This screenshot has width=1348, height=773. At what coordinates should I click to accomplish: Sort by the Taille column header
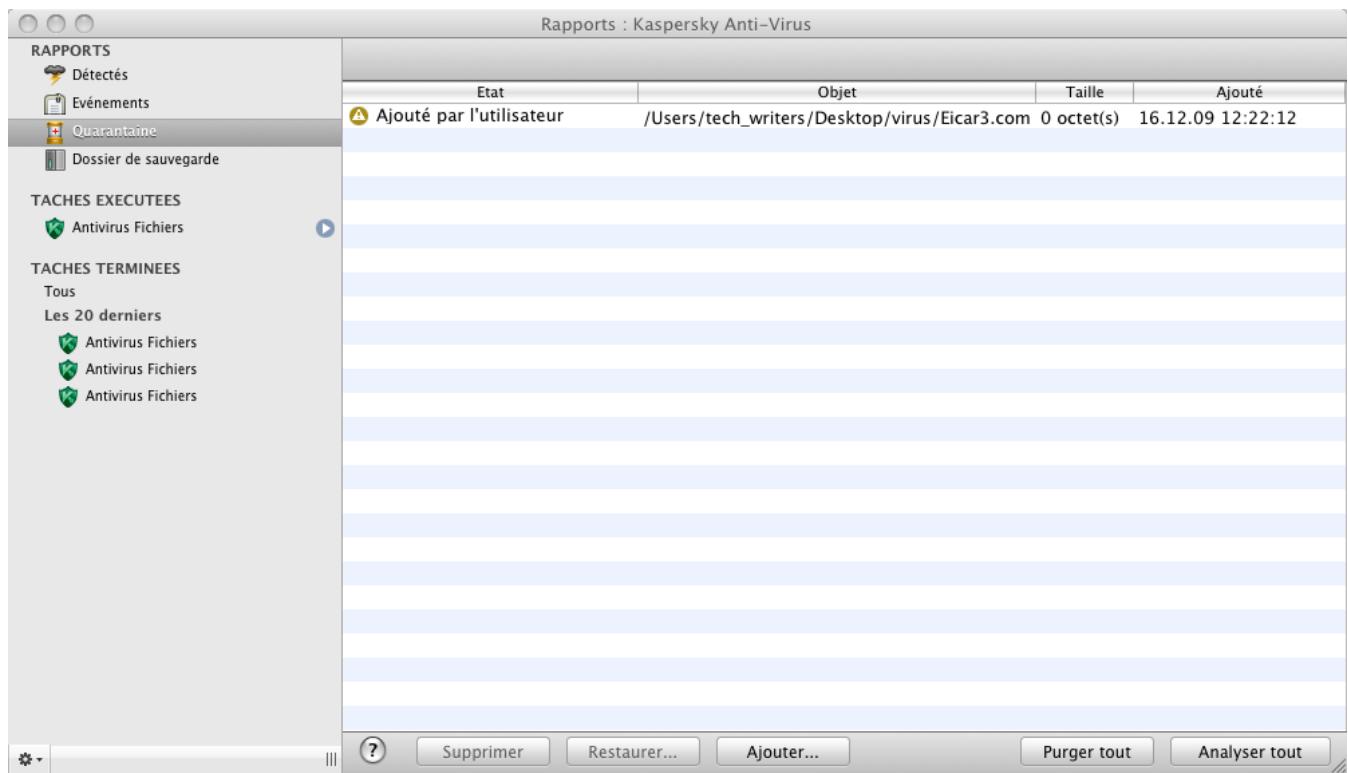(x=1085, y=92)
